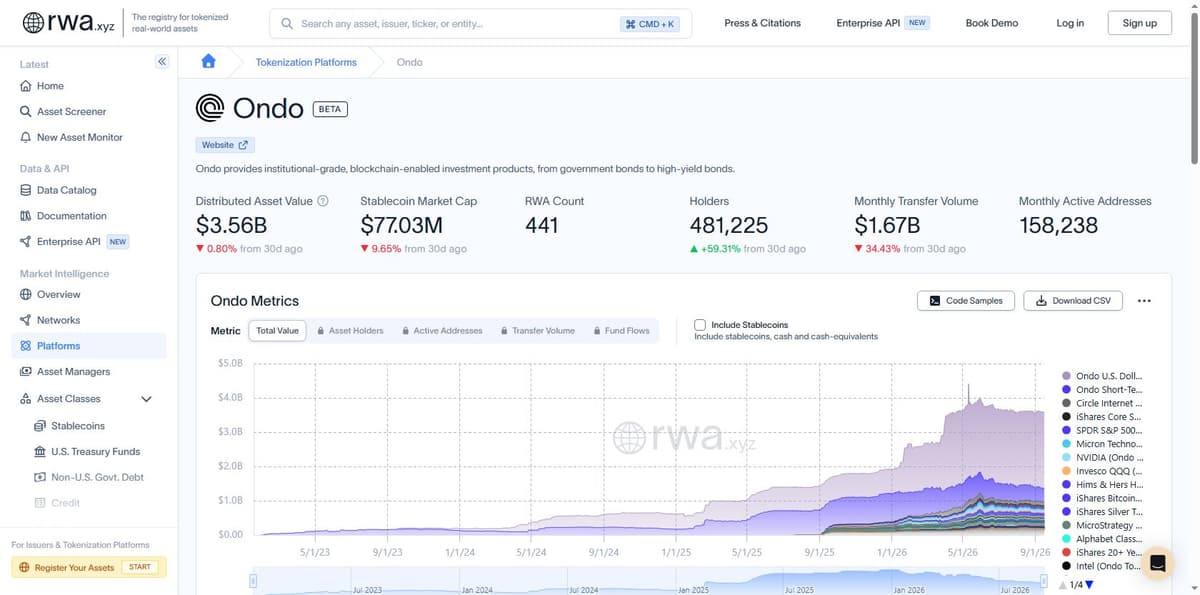Open sidebar Enterprise API entry
This screenshot has width=1200, height=595.
[74, 242]
